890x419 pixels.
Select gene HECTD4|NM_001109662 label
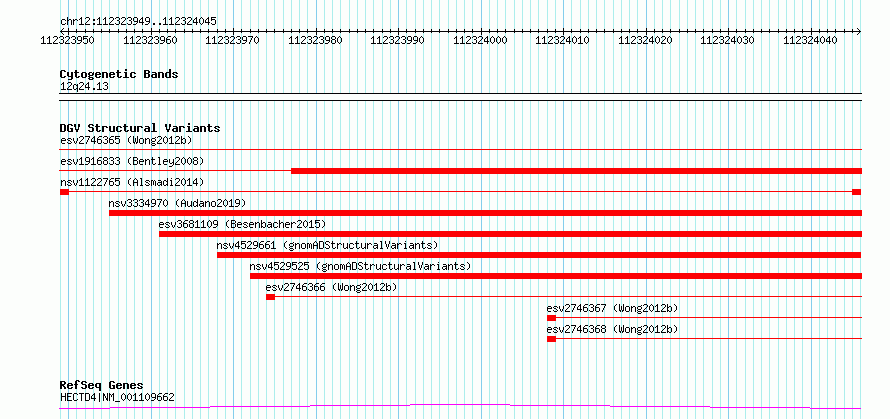click(x=117, y=397)
